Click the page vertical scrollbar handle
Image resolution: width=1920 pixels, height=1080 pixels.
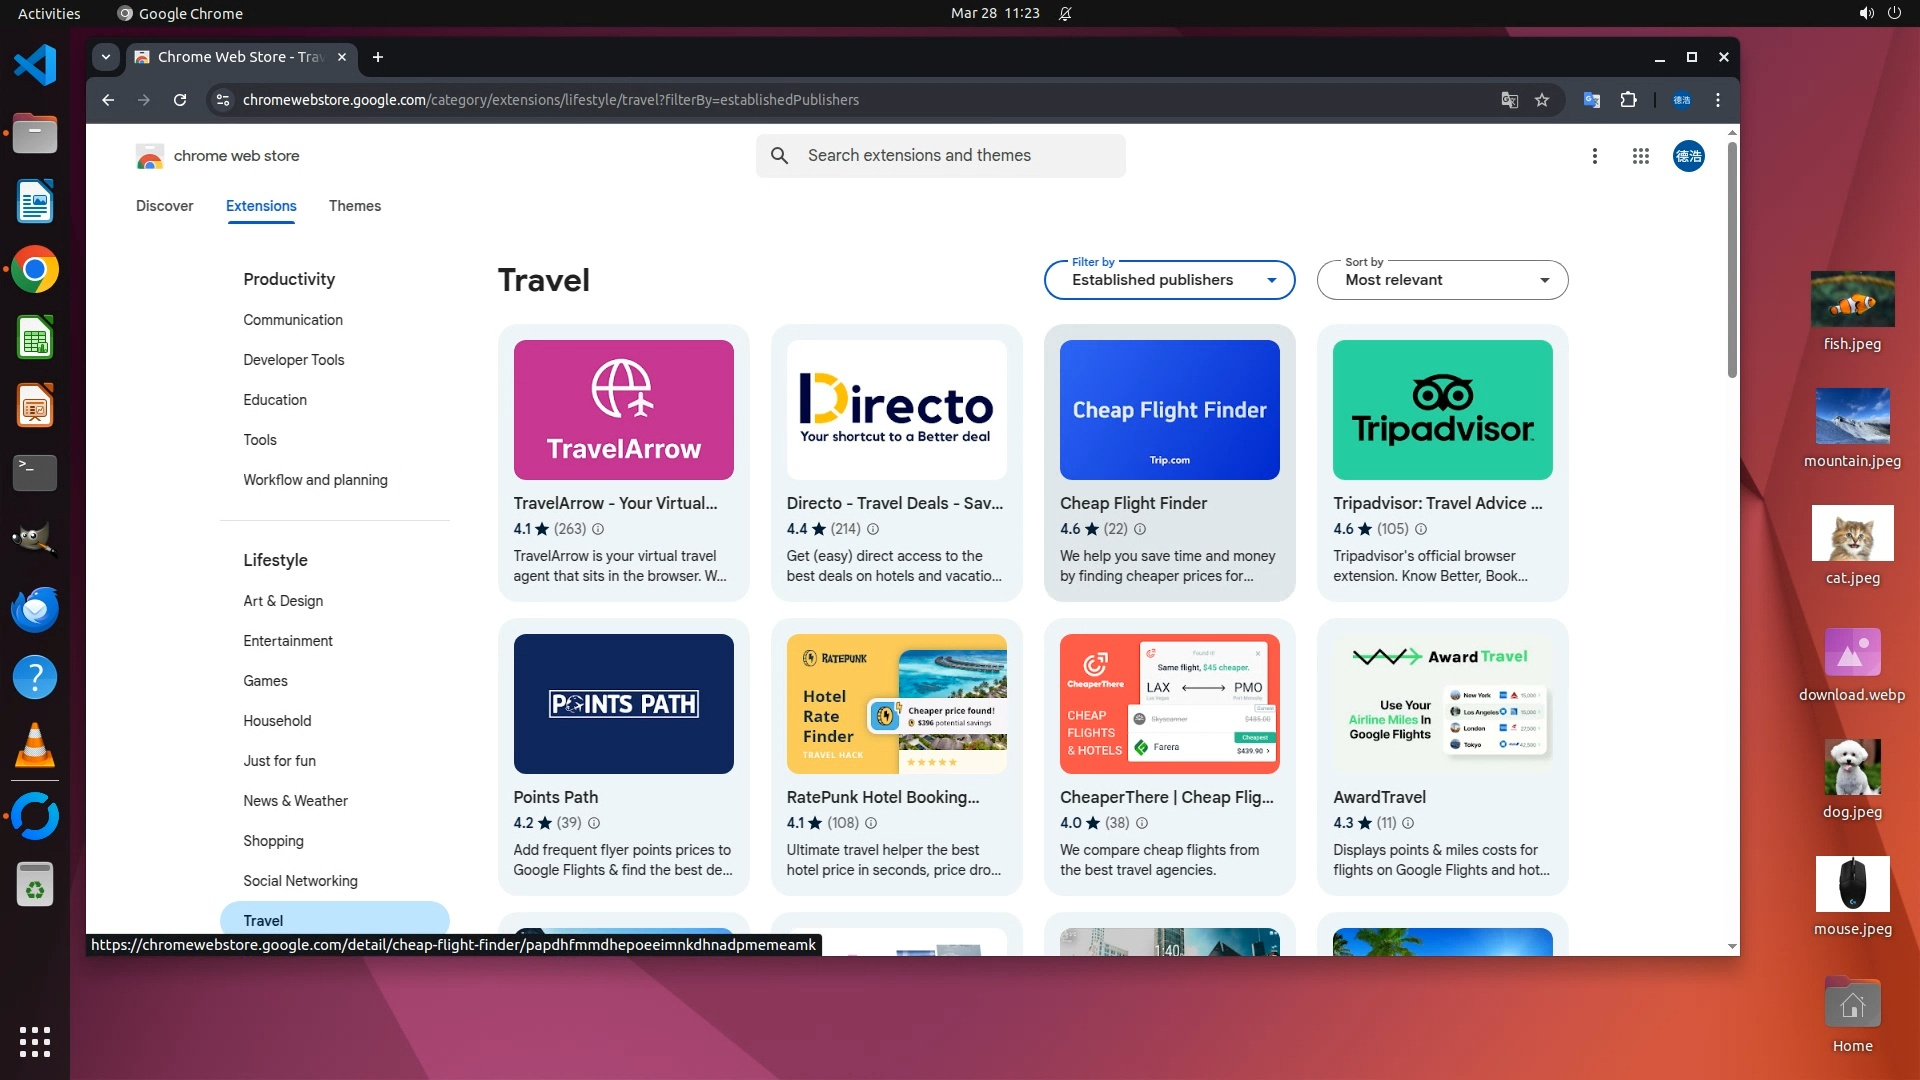click(1732, 260)
